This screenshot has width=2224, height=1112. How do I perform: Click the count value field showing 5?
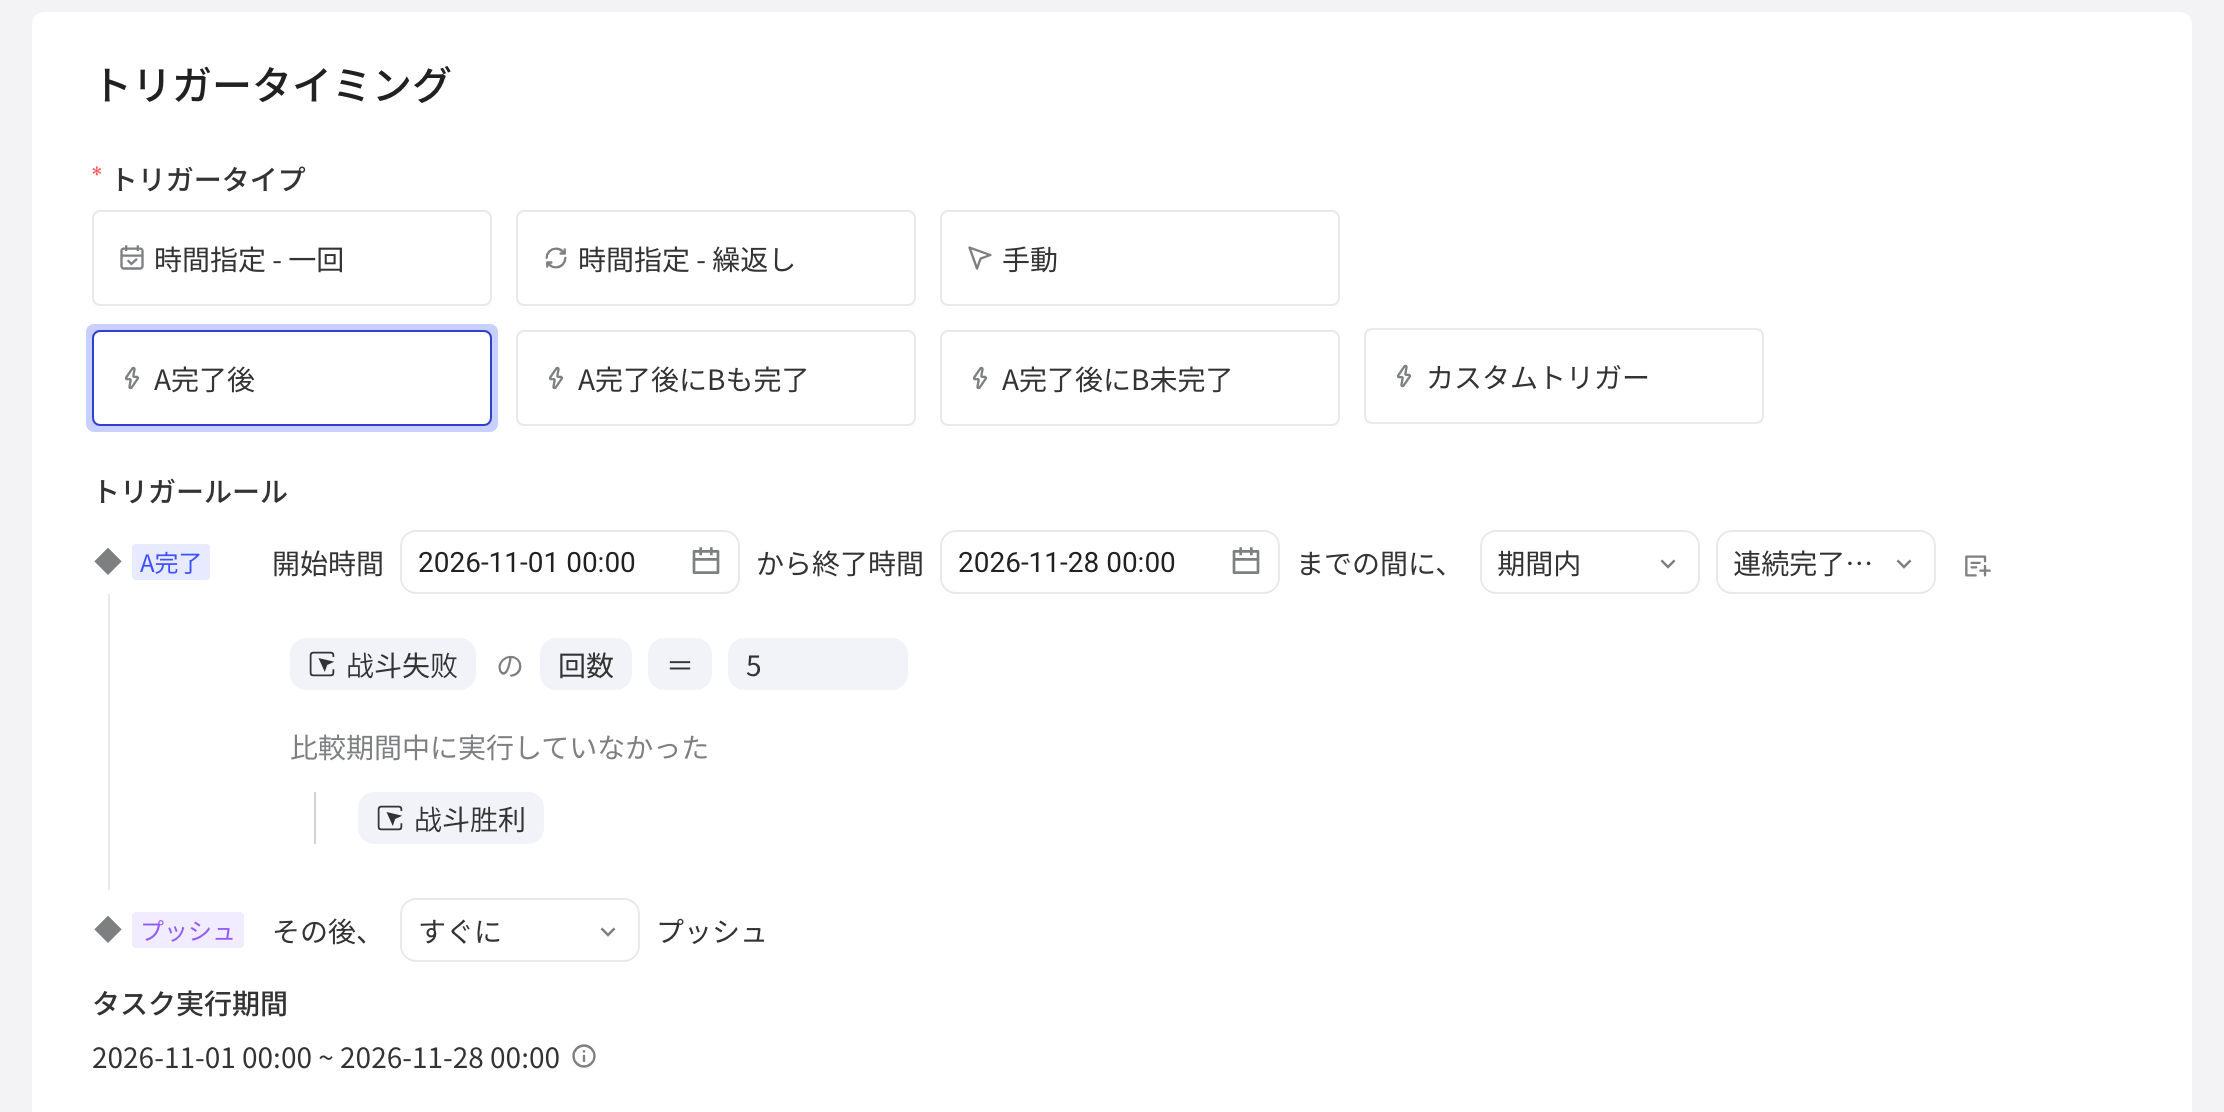(x=818, y=664)
